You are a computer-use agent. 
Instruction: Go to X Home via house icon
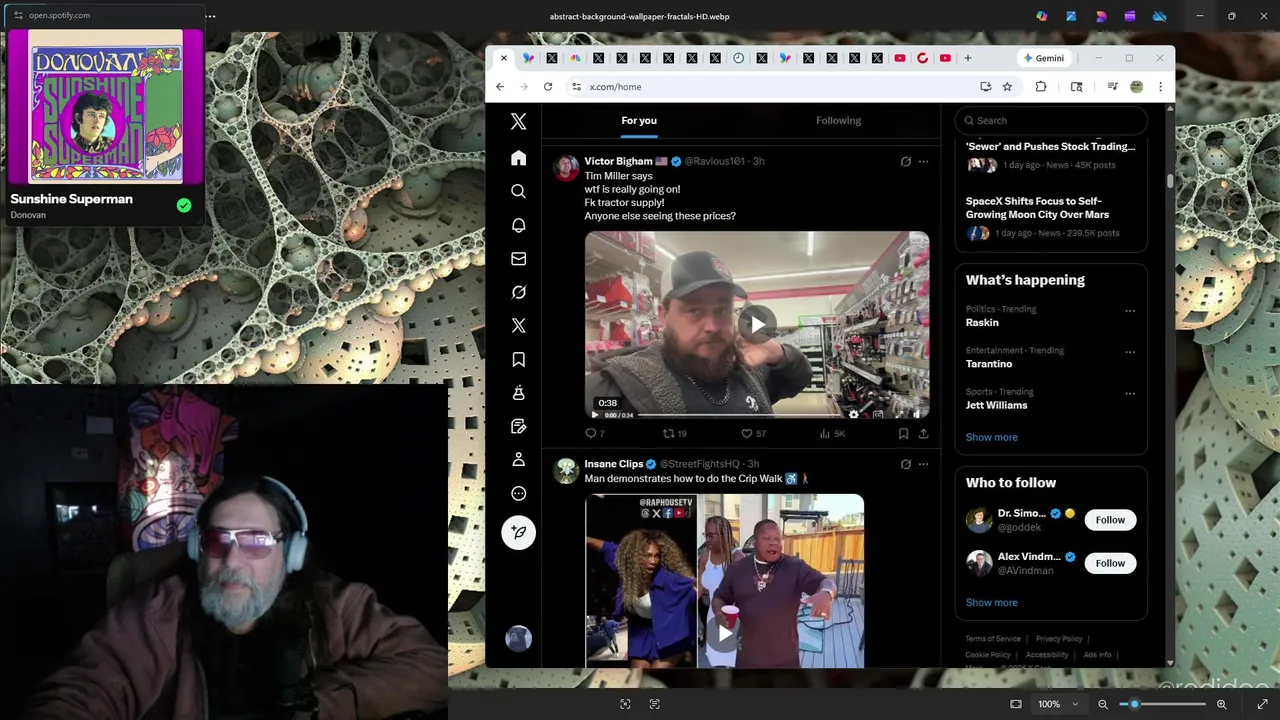(518, 158)
